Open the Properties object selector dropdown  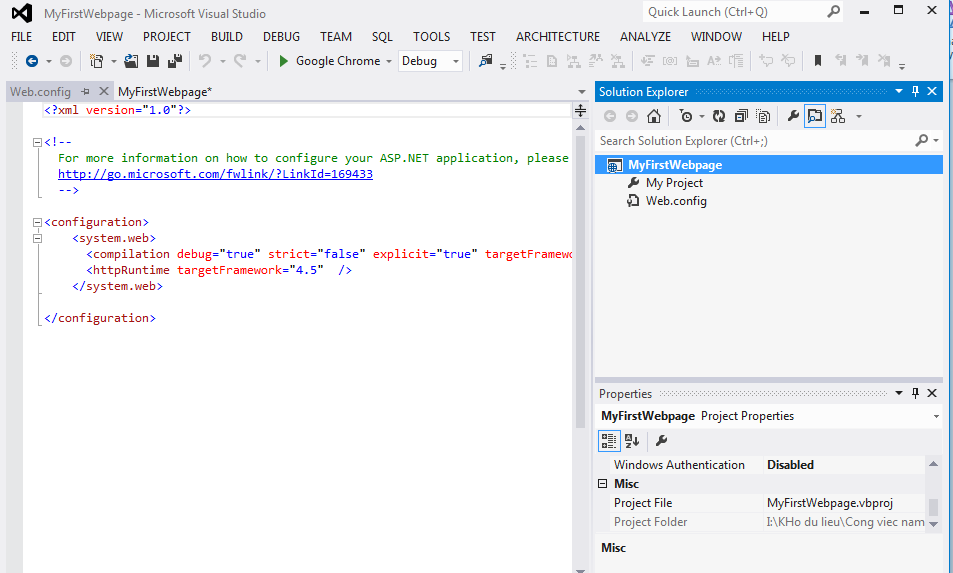coord(936,416)
